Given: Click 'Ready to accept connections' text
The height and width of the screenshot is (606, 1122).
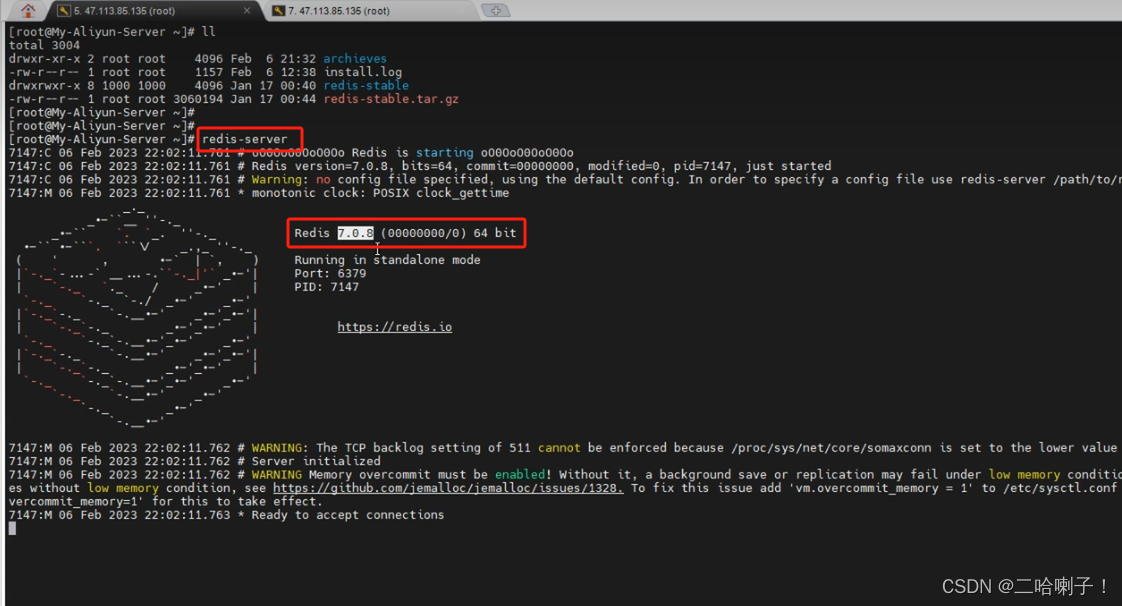Looking at the screenshot, I should click(348, 515).
